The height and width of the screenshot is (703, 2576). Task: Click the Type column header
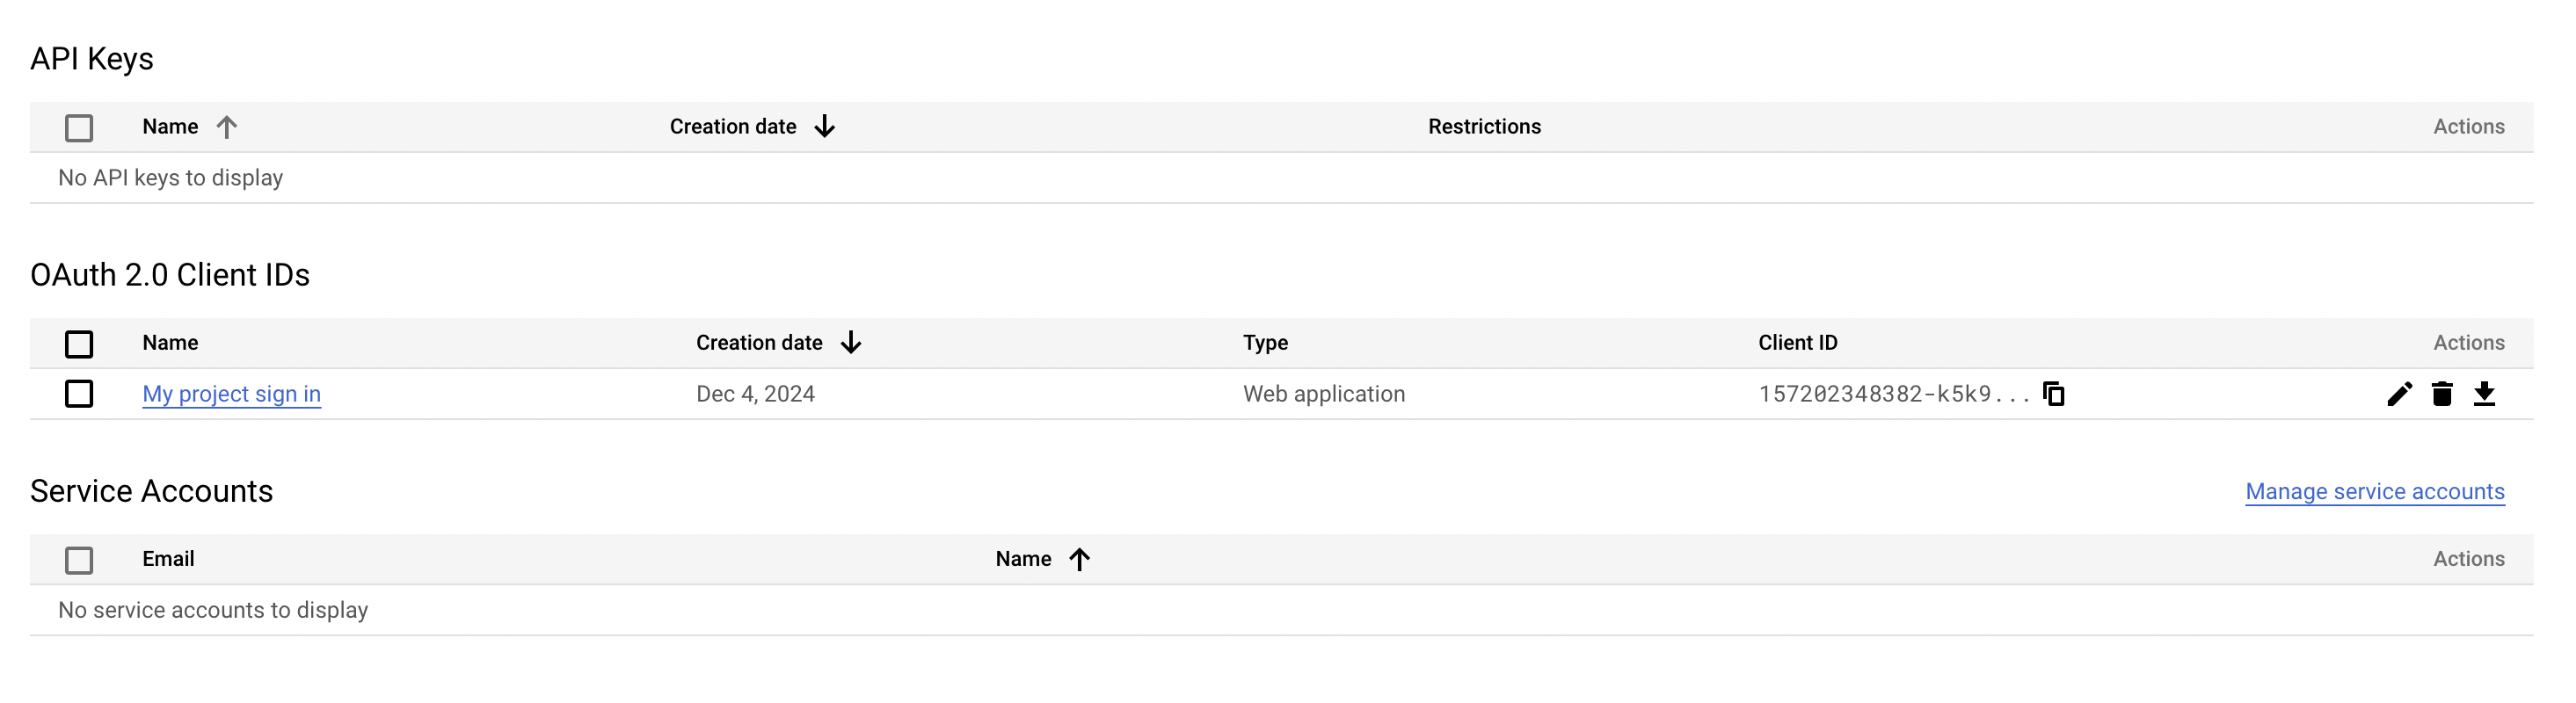click(x=1265, y=343)
